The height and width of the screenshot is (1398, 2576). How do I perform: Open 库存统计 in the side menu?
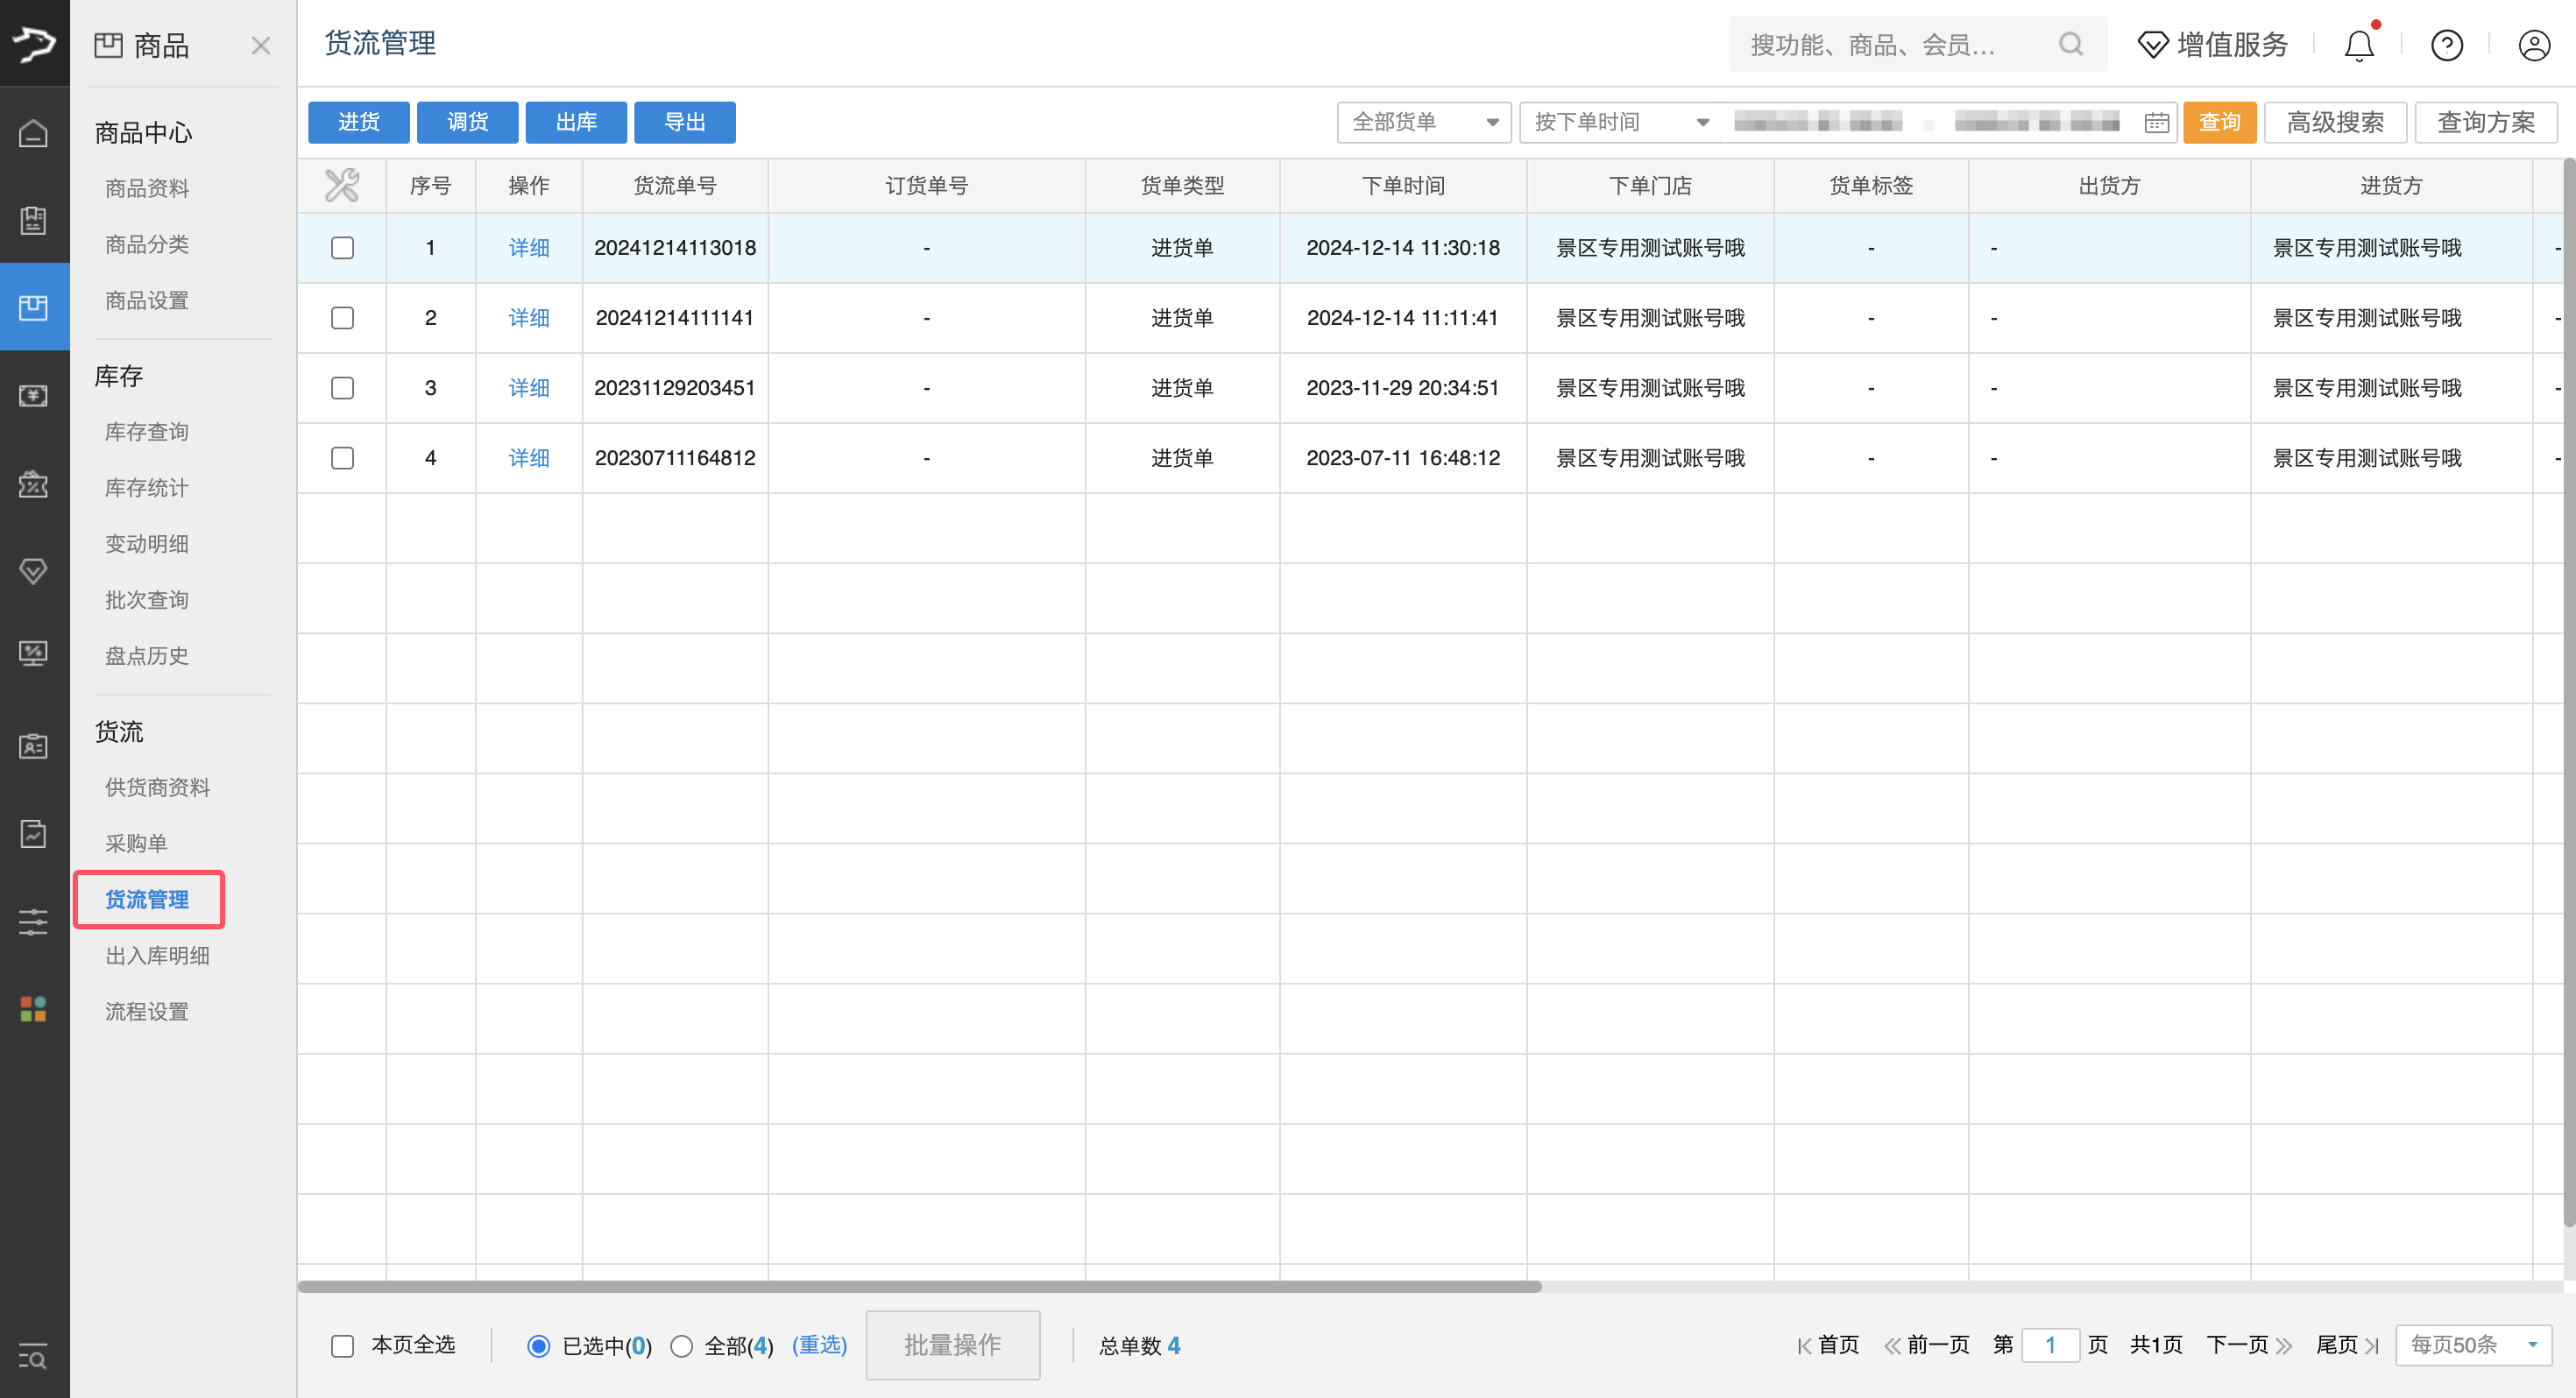(x=147, y=487)
